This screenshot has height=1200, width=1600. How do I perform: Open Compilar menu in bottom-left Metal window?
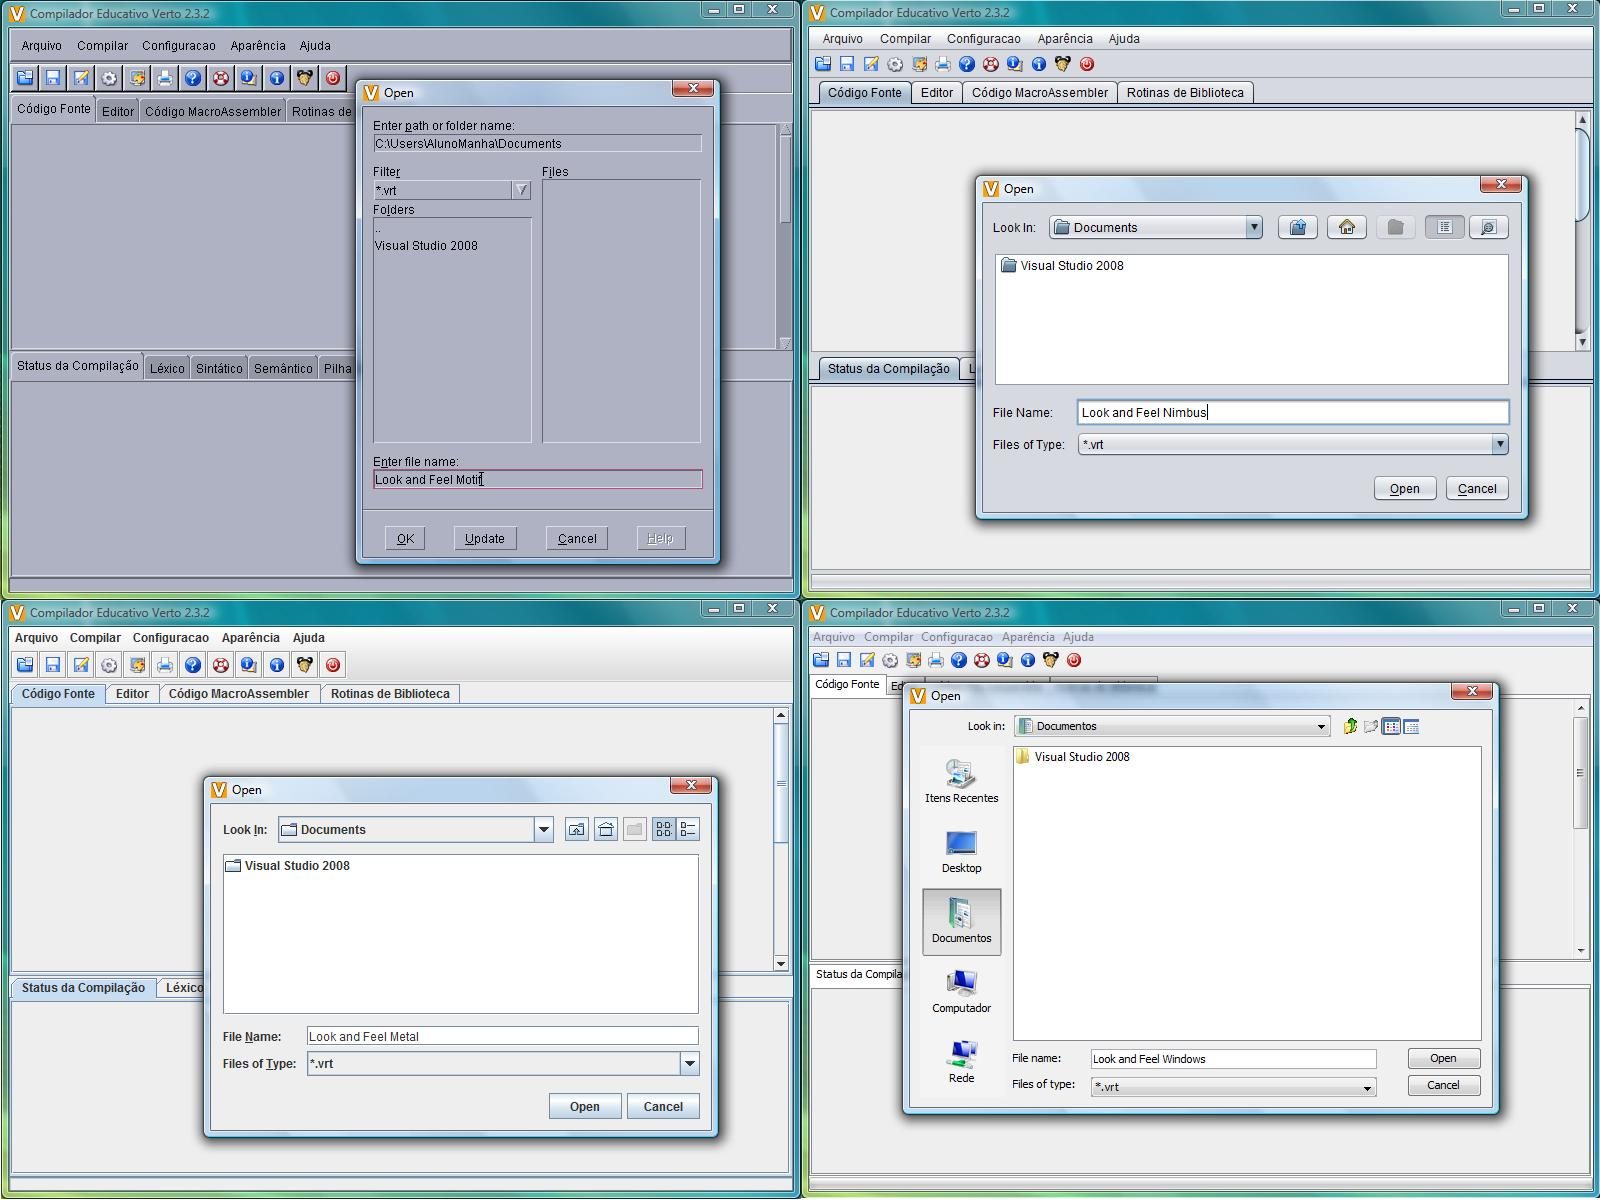point(95,637)
